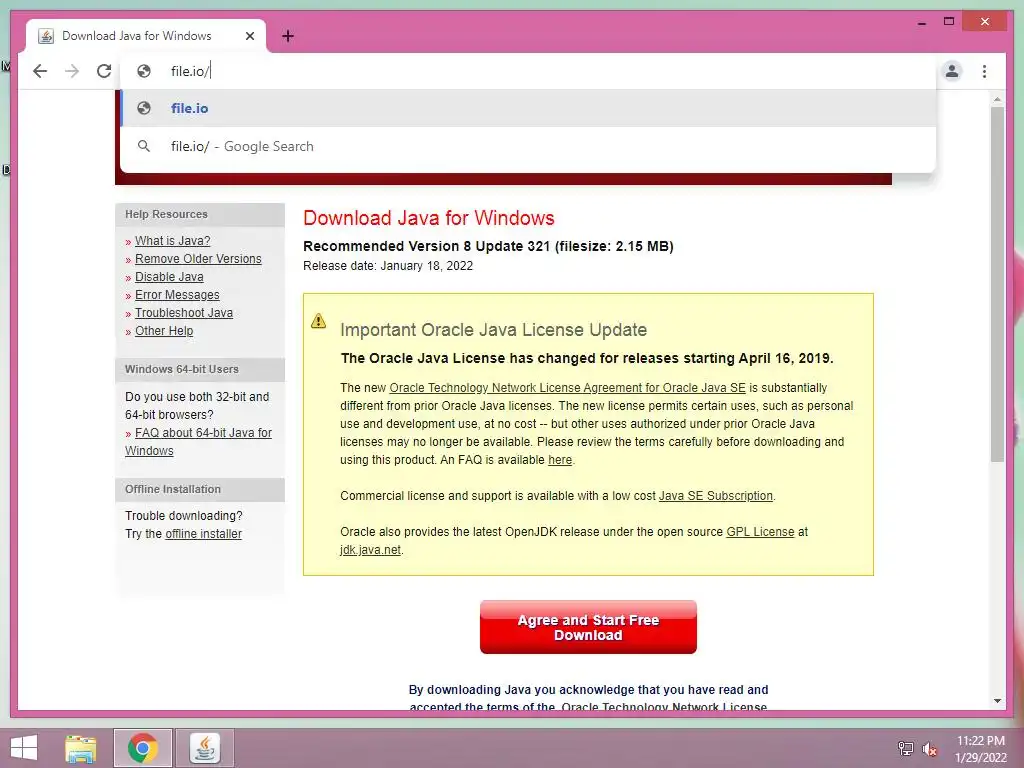Image resolution: width=1024 pixels, height=768 pixels.
Task: Click the Offline Installation section header
Action: pos(200,489)
